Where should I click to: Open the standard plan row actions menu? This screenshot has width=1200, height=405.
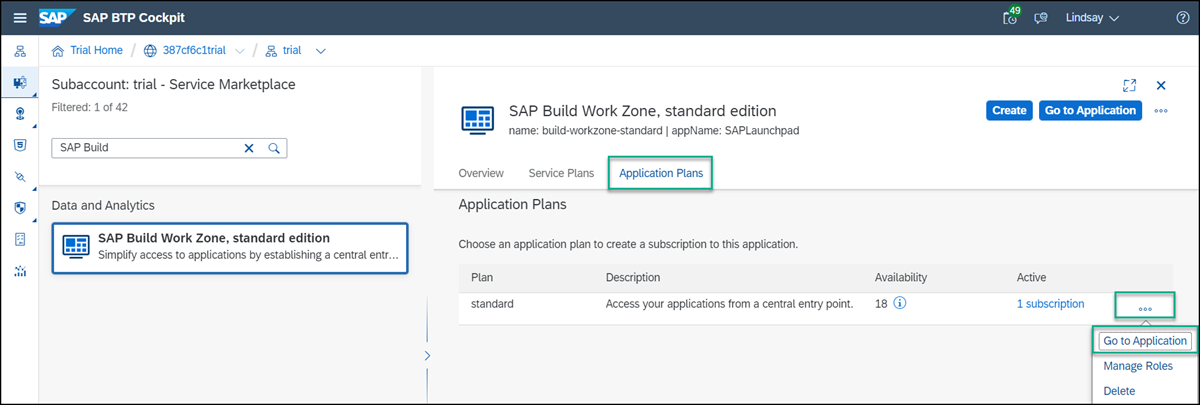click(1145, 308)
